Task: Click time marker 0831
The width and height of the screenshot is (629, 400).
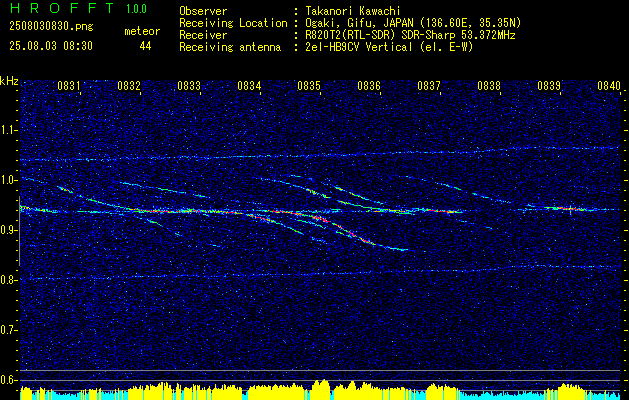Action: click(69, 86)
